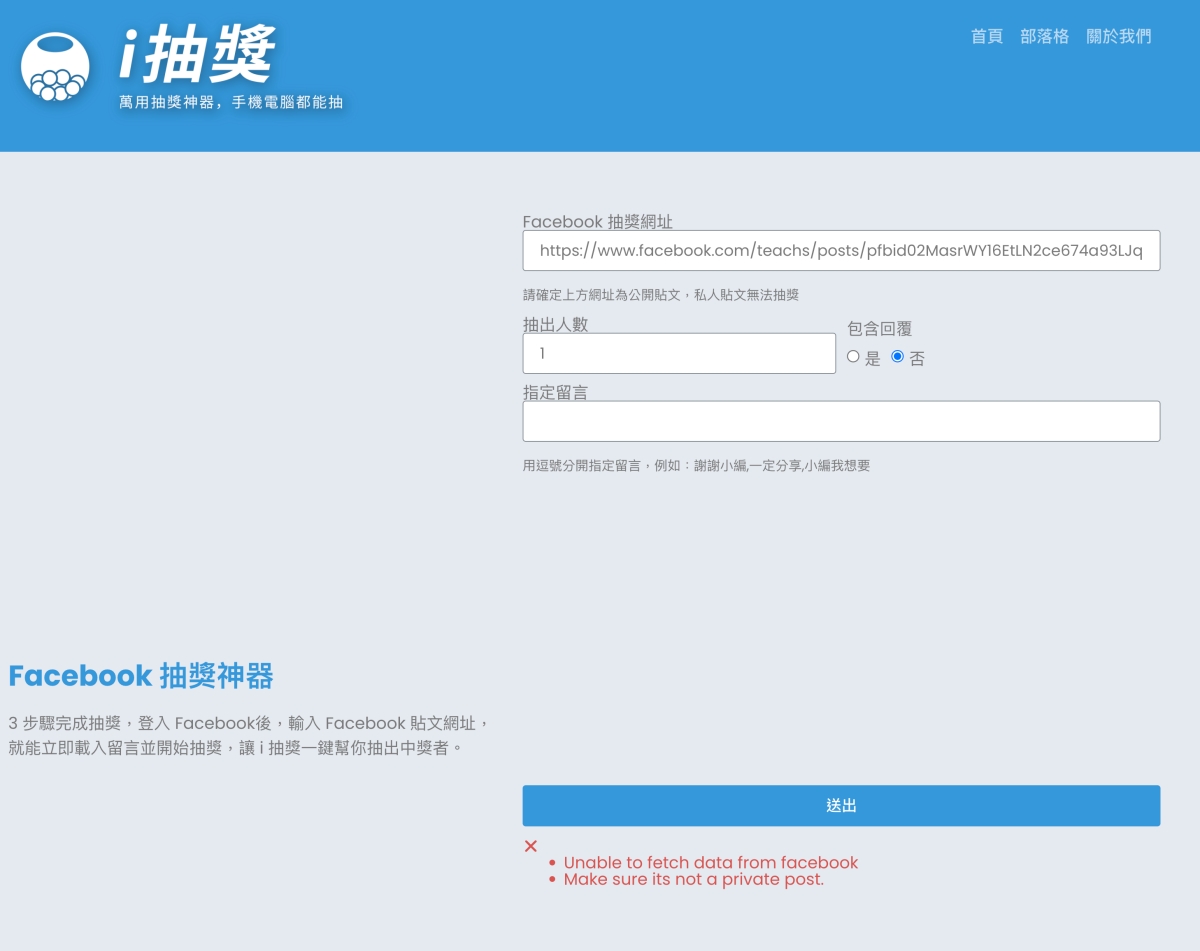Focus the Facebook 抽獎網址 URL field
The height and width of the screenshot is (951, 1200).
(841, 251)
